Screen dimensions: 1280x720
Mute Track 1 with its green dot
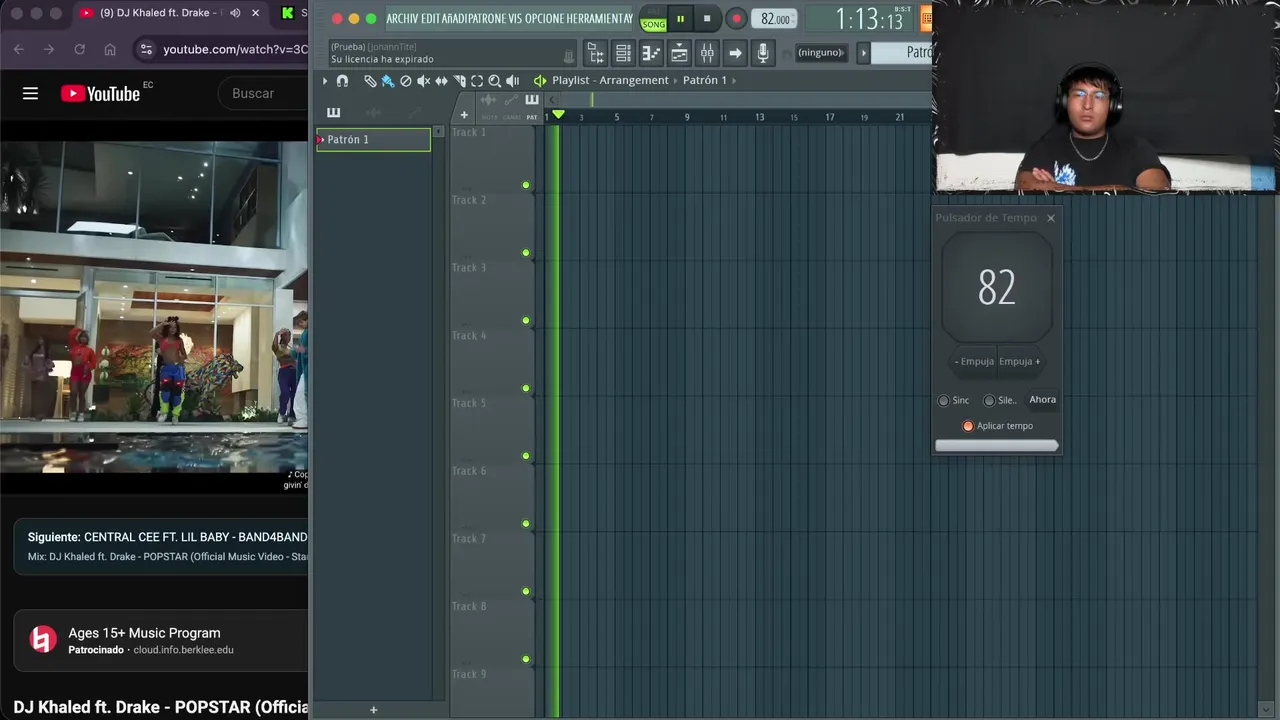tap(526, 185)
